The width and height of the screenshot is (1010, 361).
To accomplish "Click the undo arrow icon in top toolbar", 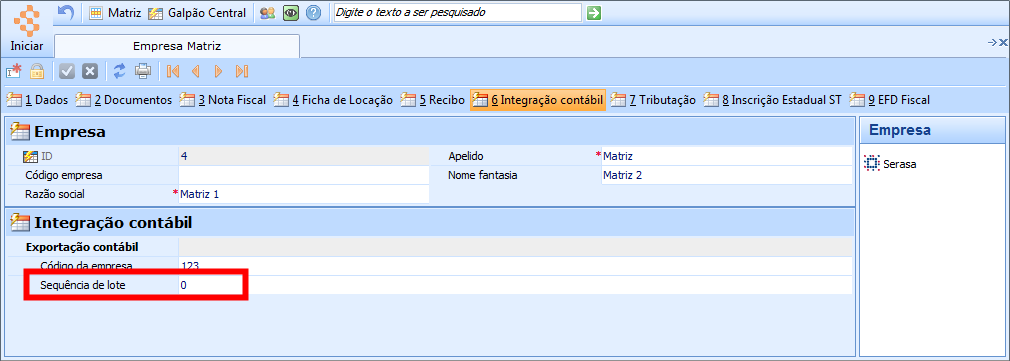I will click(66, 12).
